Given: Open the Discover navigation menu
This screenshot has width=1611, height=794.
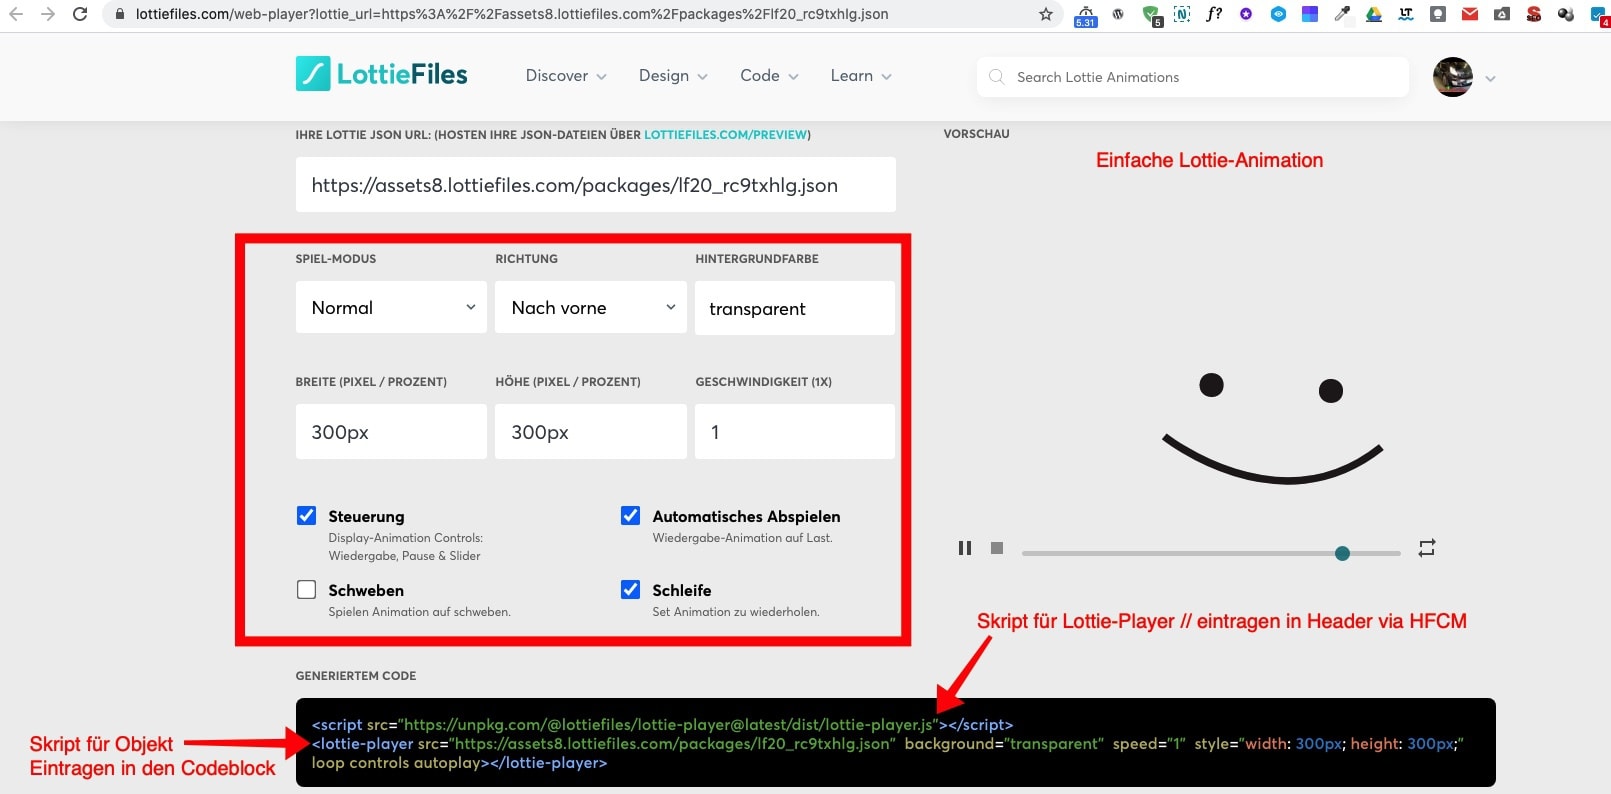Looking at the screenshot, I should 566,76.
